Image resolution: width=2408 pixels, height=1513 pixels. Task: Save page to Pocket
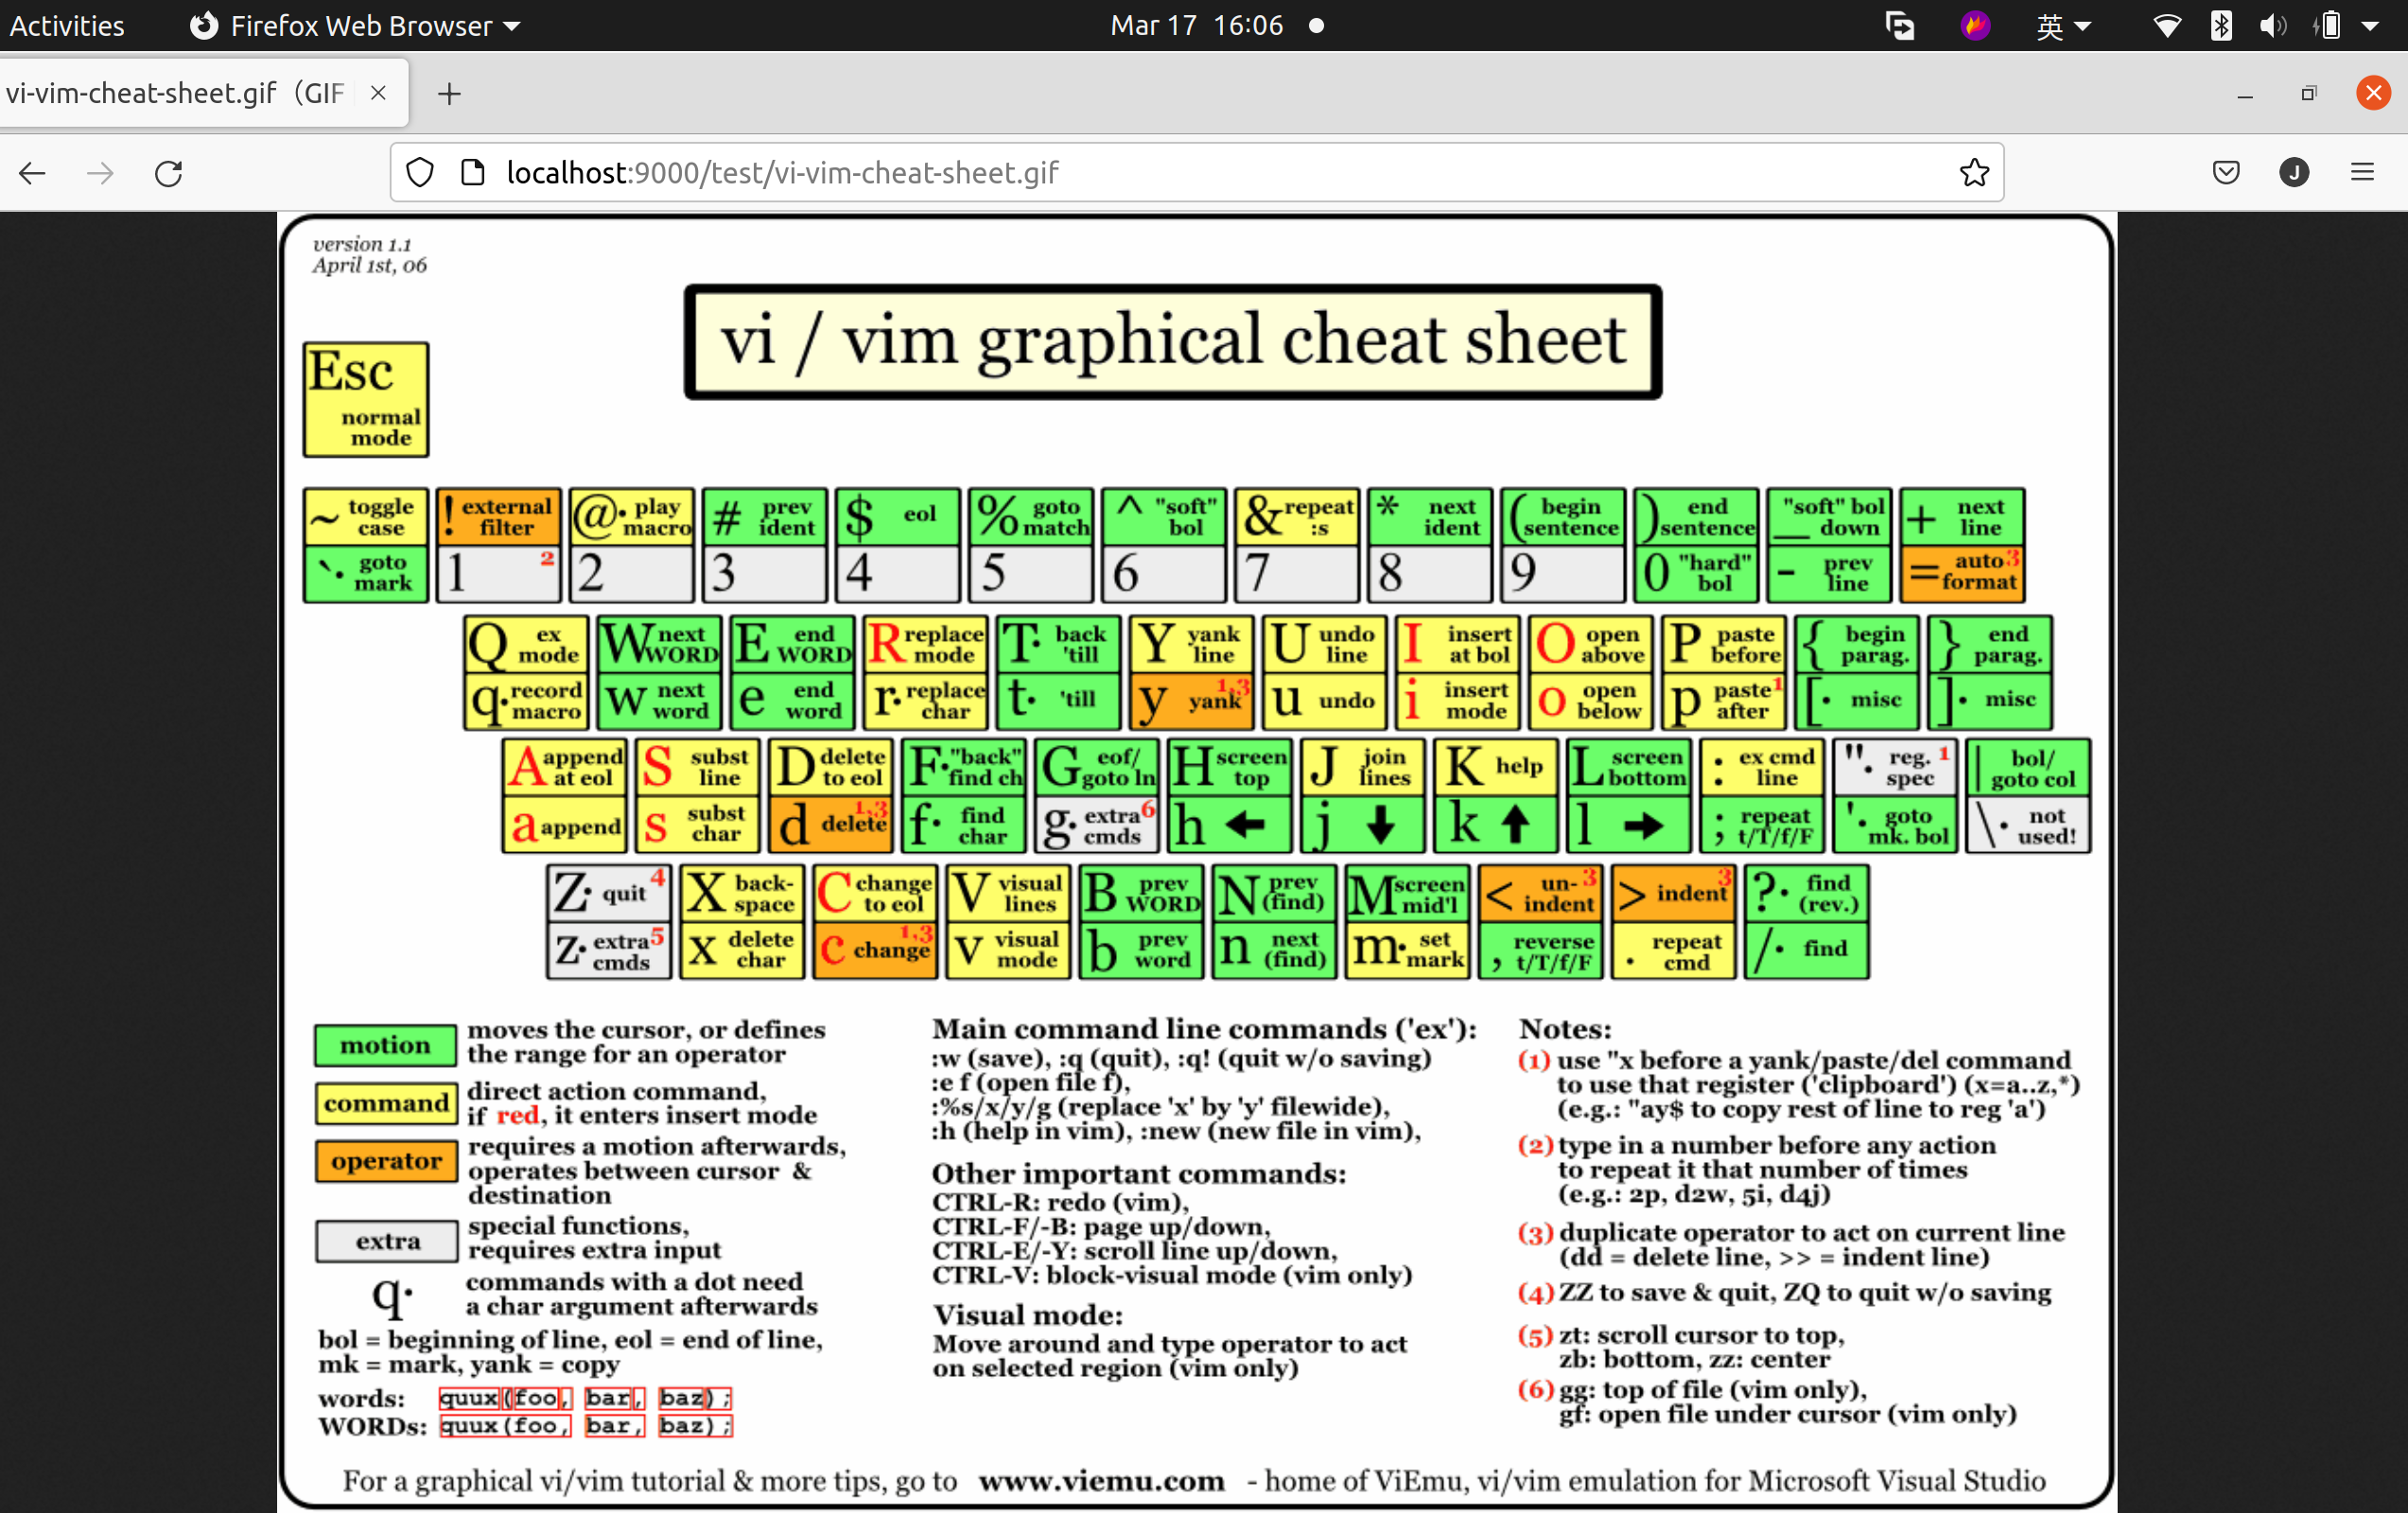pyautogui.click(x=2226, y=173)
